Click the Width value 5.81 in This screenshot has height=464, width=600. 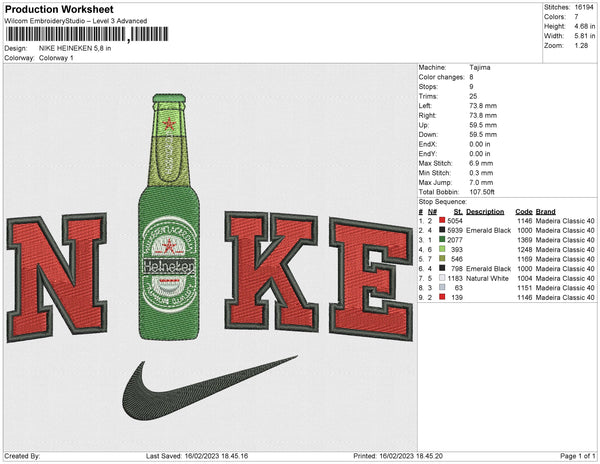click(584, 36)
